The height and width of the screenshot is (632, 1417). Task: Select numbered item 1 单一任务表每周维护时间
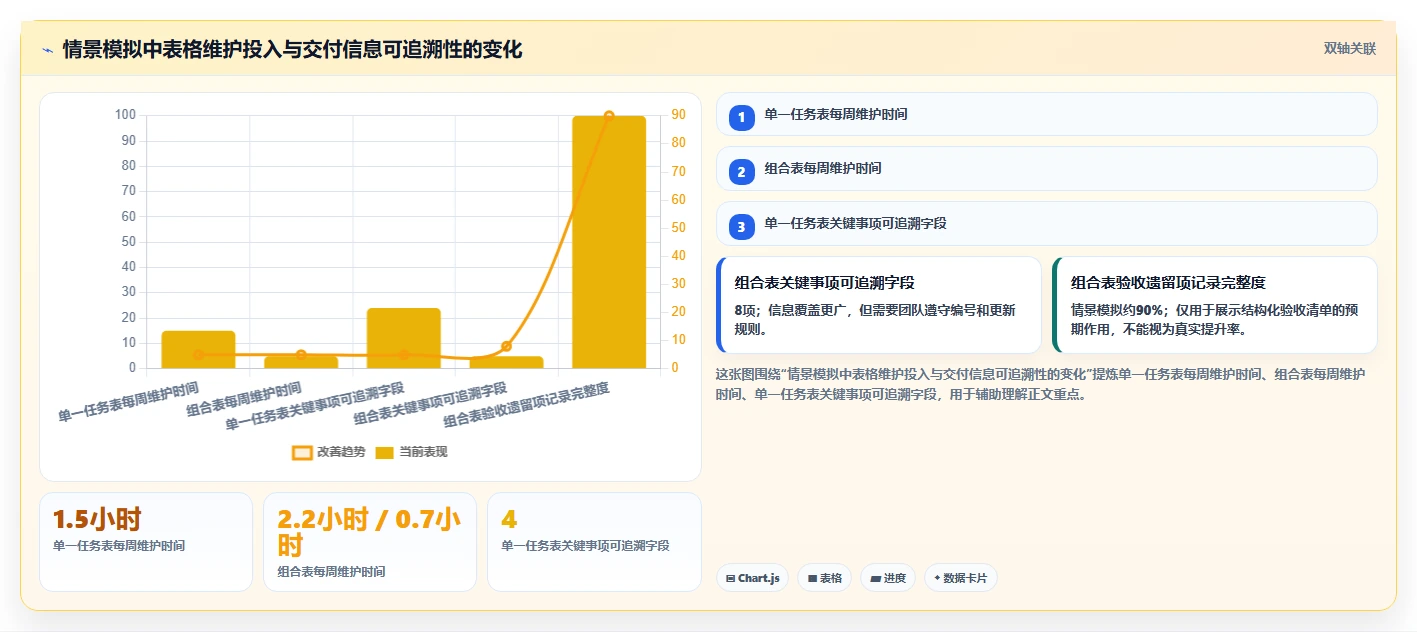[1047, 115]
